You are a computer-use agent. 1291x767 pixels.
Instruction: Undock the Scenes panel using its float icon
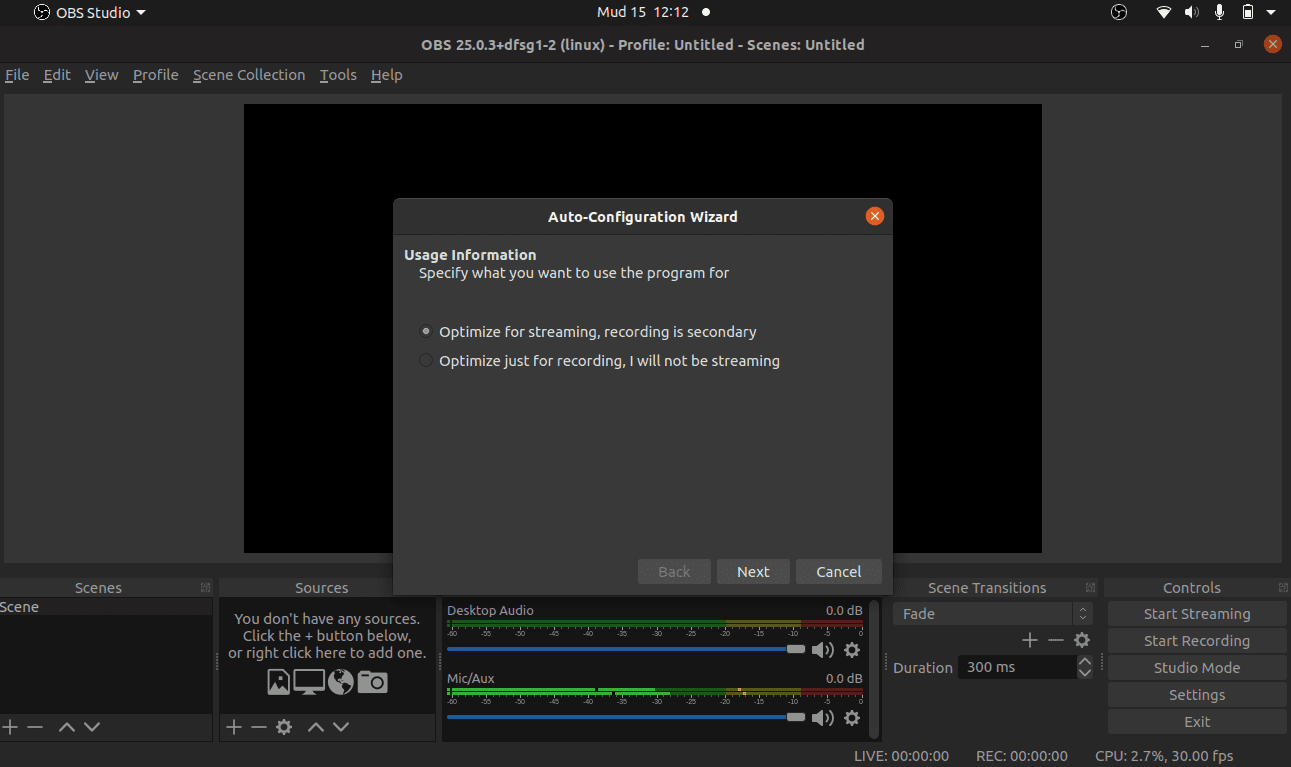205,588
